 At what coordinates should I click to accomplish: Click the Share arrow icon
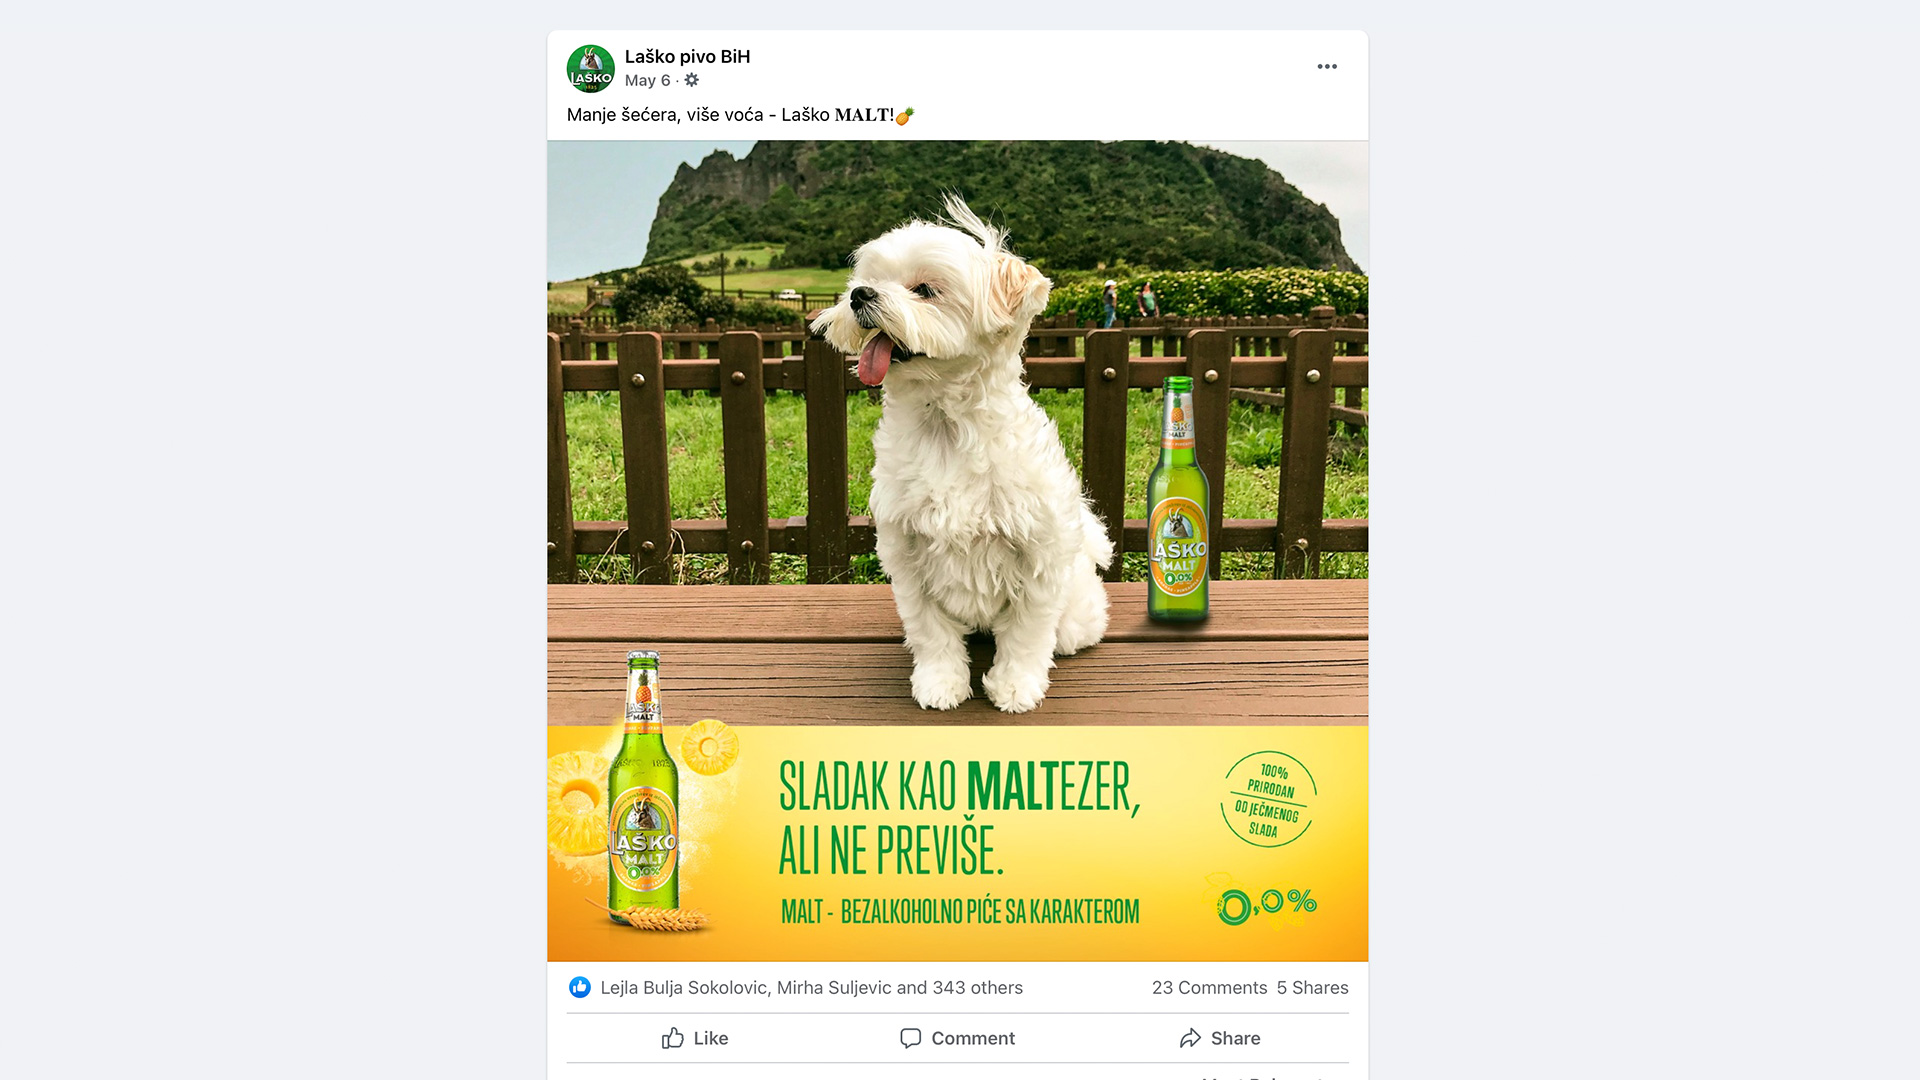(x=1190, y=1038)
